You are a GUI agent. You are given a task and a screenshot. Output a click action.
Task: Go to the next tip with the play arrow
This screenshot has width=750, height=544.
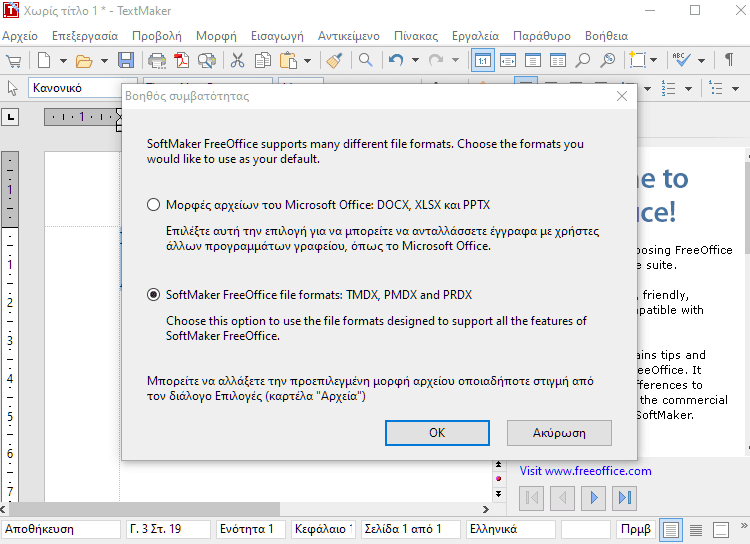coord(594,498)
